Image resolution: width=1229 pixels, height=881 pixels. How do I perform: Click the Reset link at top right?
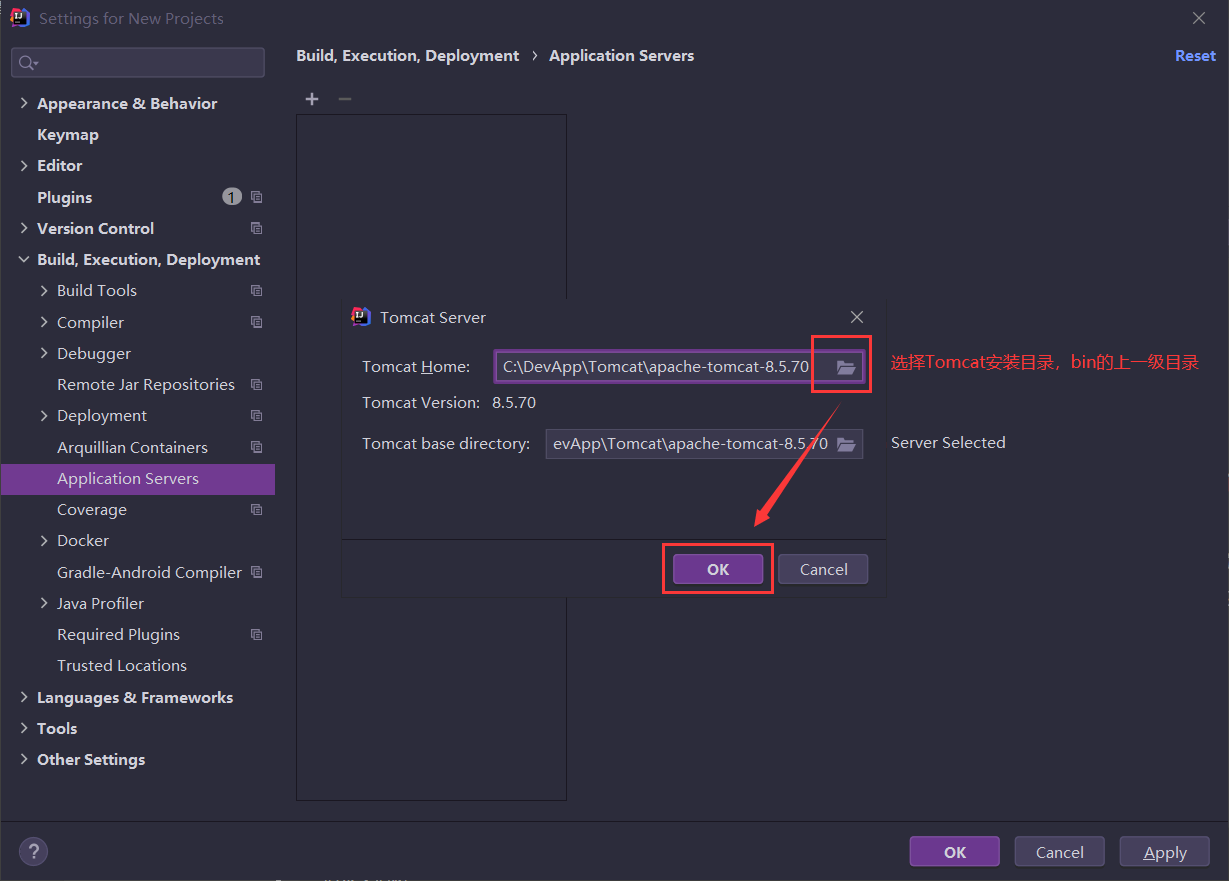tap(1195, 56)
